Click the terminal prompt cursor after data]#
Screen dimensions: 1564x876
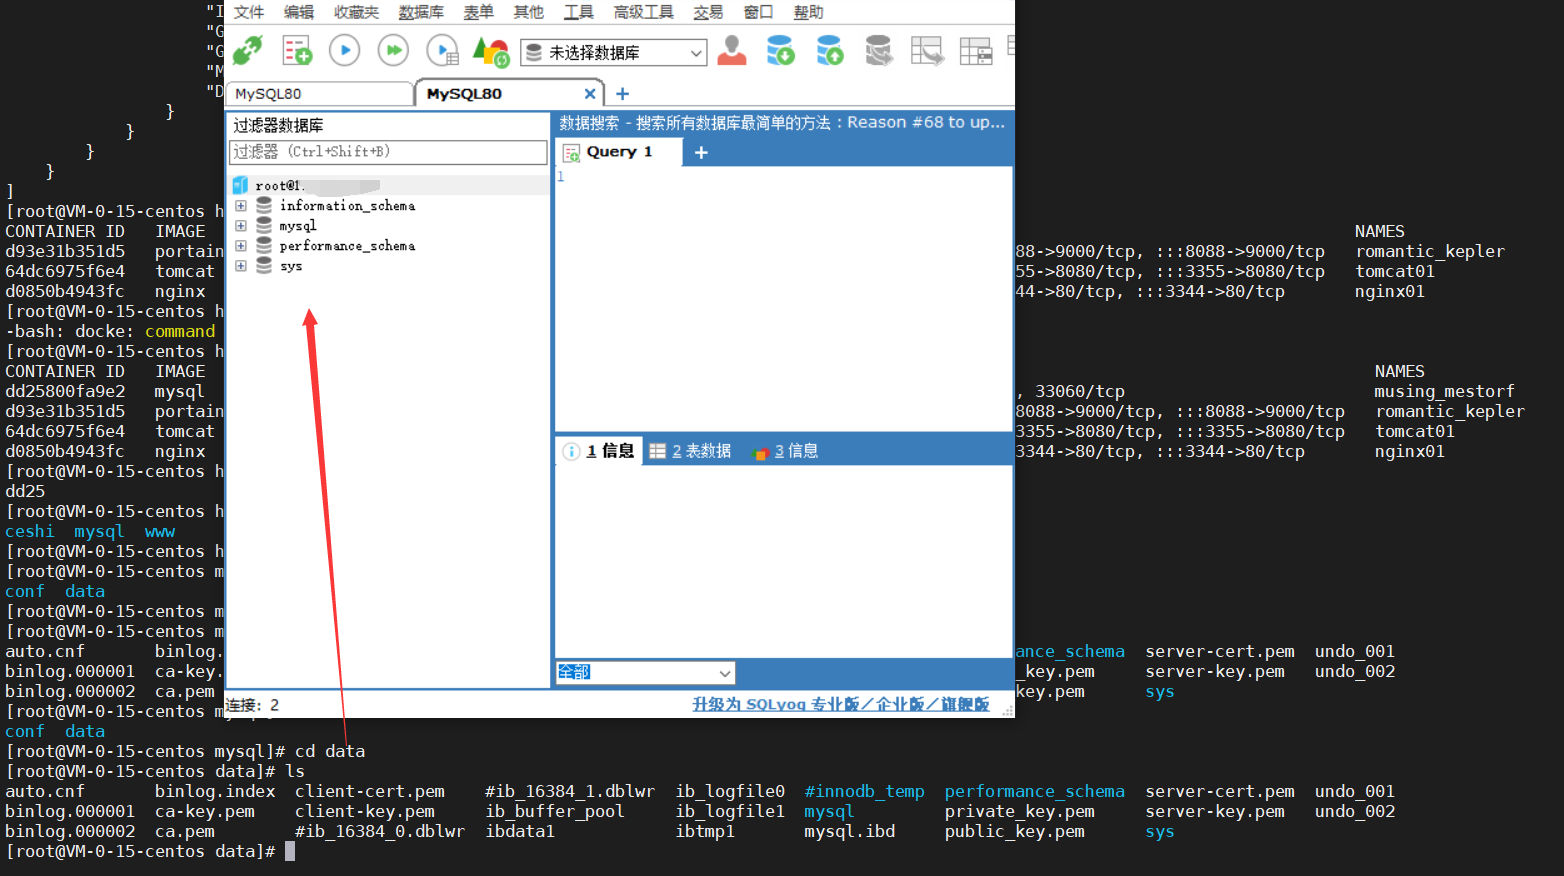coord(290,851)
